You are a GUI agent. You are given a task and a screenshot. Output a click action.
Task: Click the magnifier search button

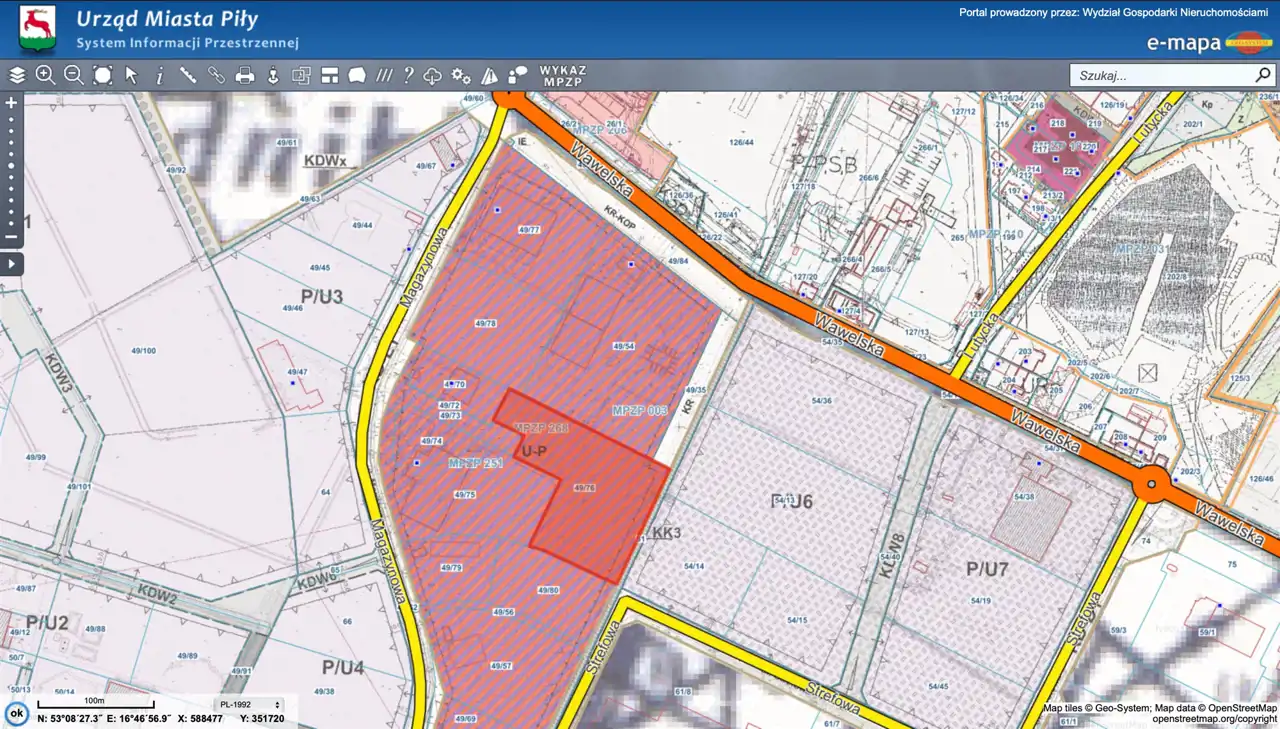pos(1263,75)
